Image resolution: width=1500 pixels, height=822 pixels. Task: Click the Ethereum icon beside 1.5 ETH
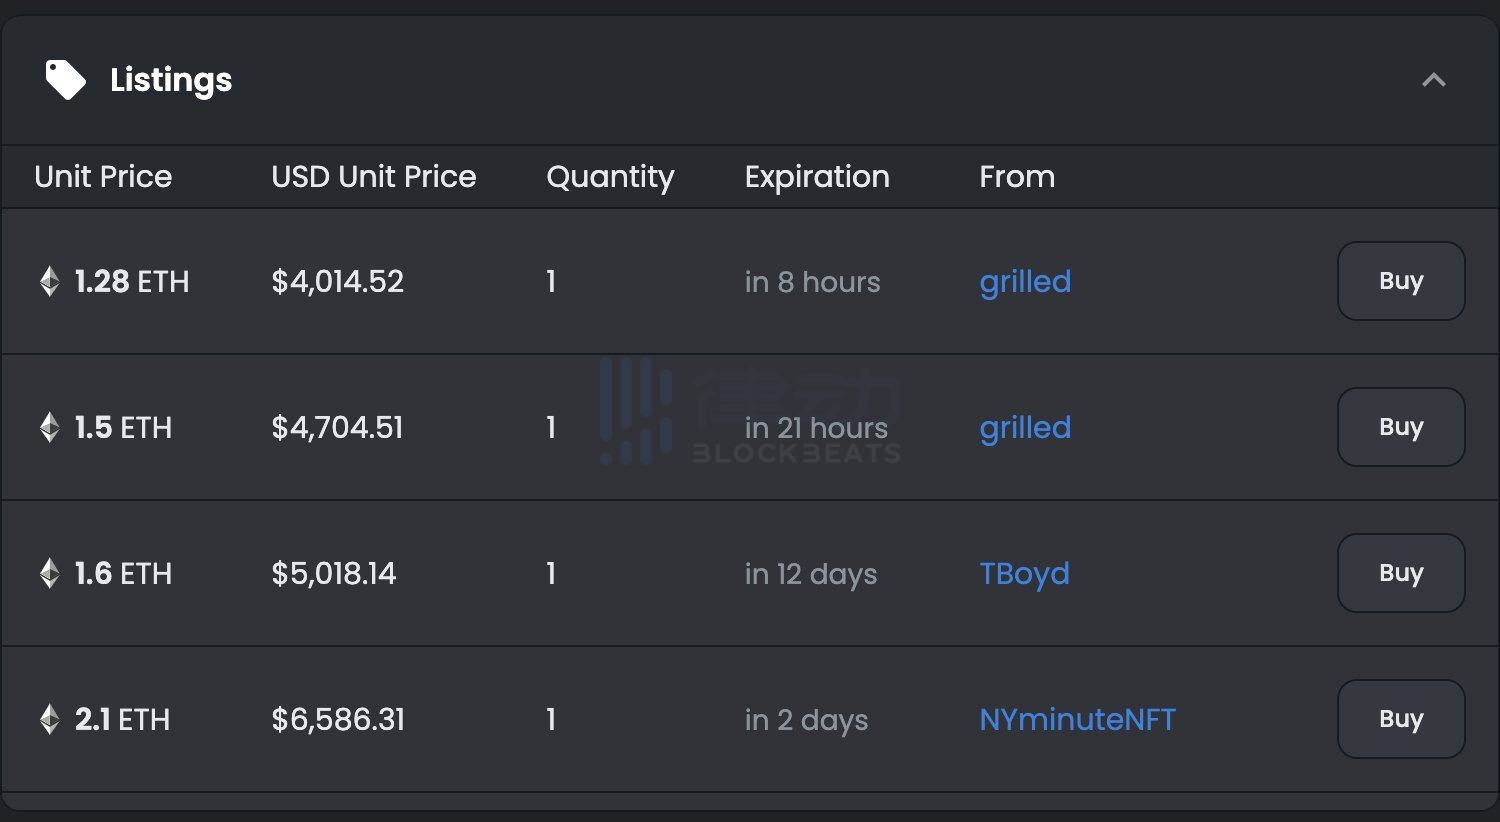pyautogui.click(x=49, y=427)
